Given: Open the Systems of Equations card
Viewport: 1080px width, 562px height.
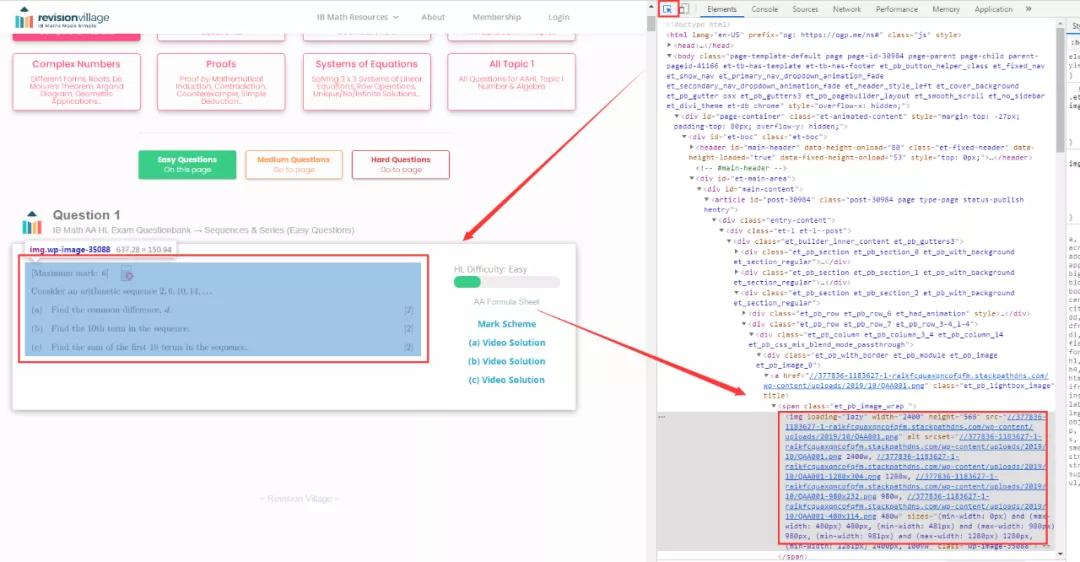Looking at the screenshot, I should click(366, 82).
